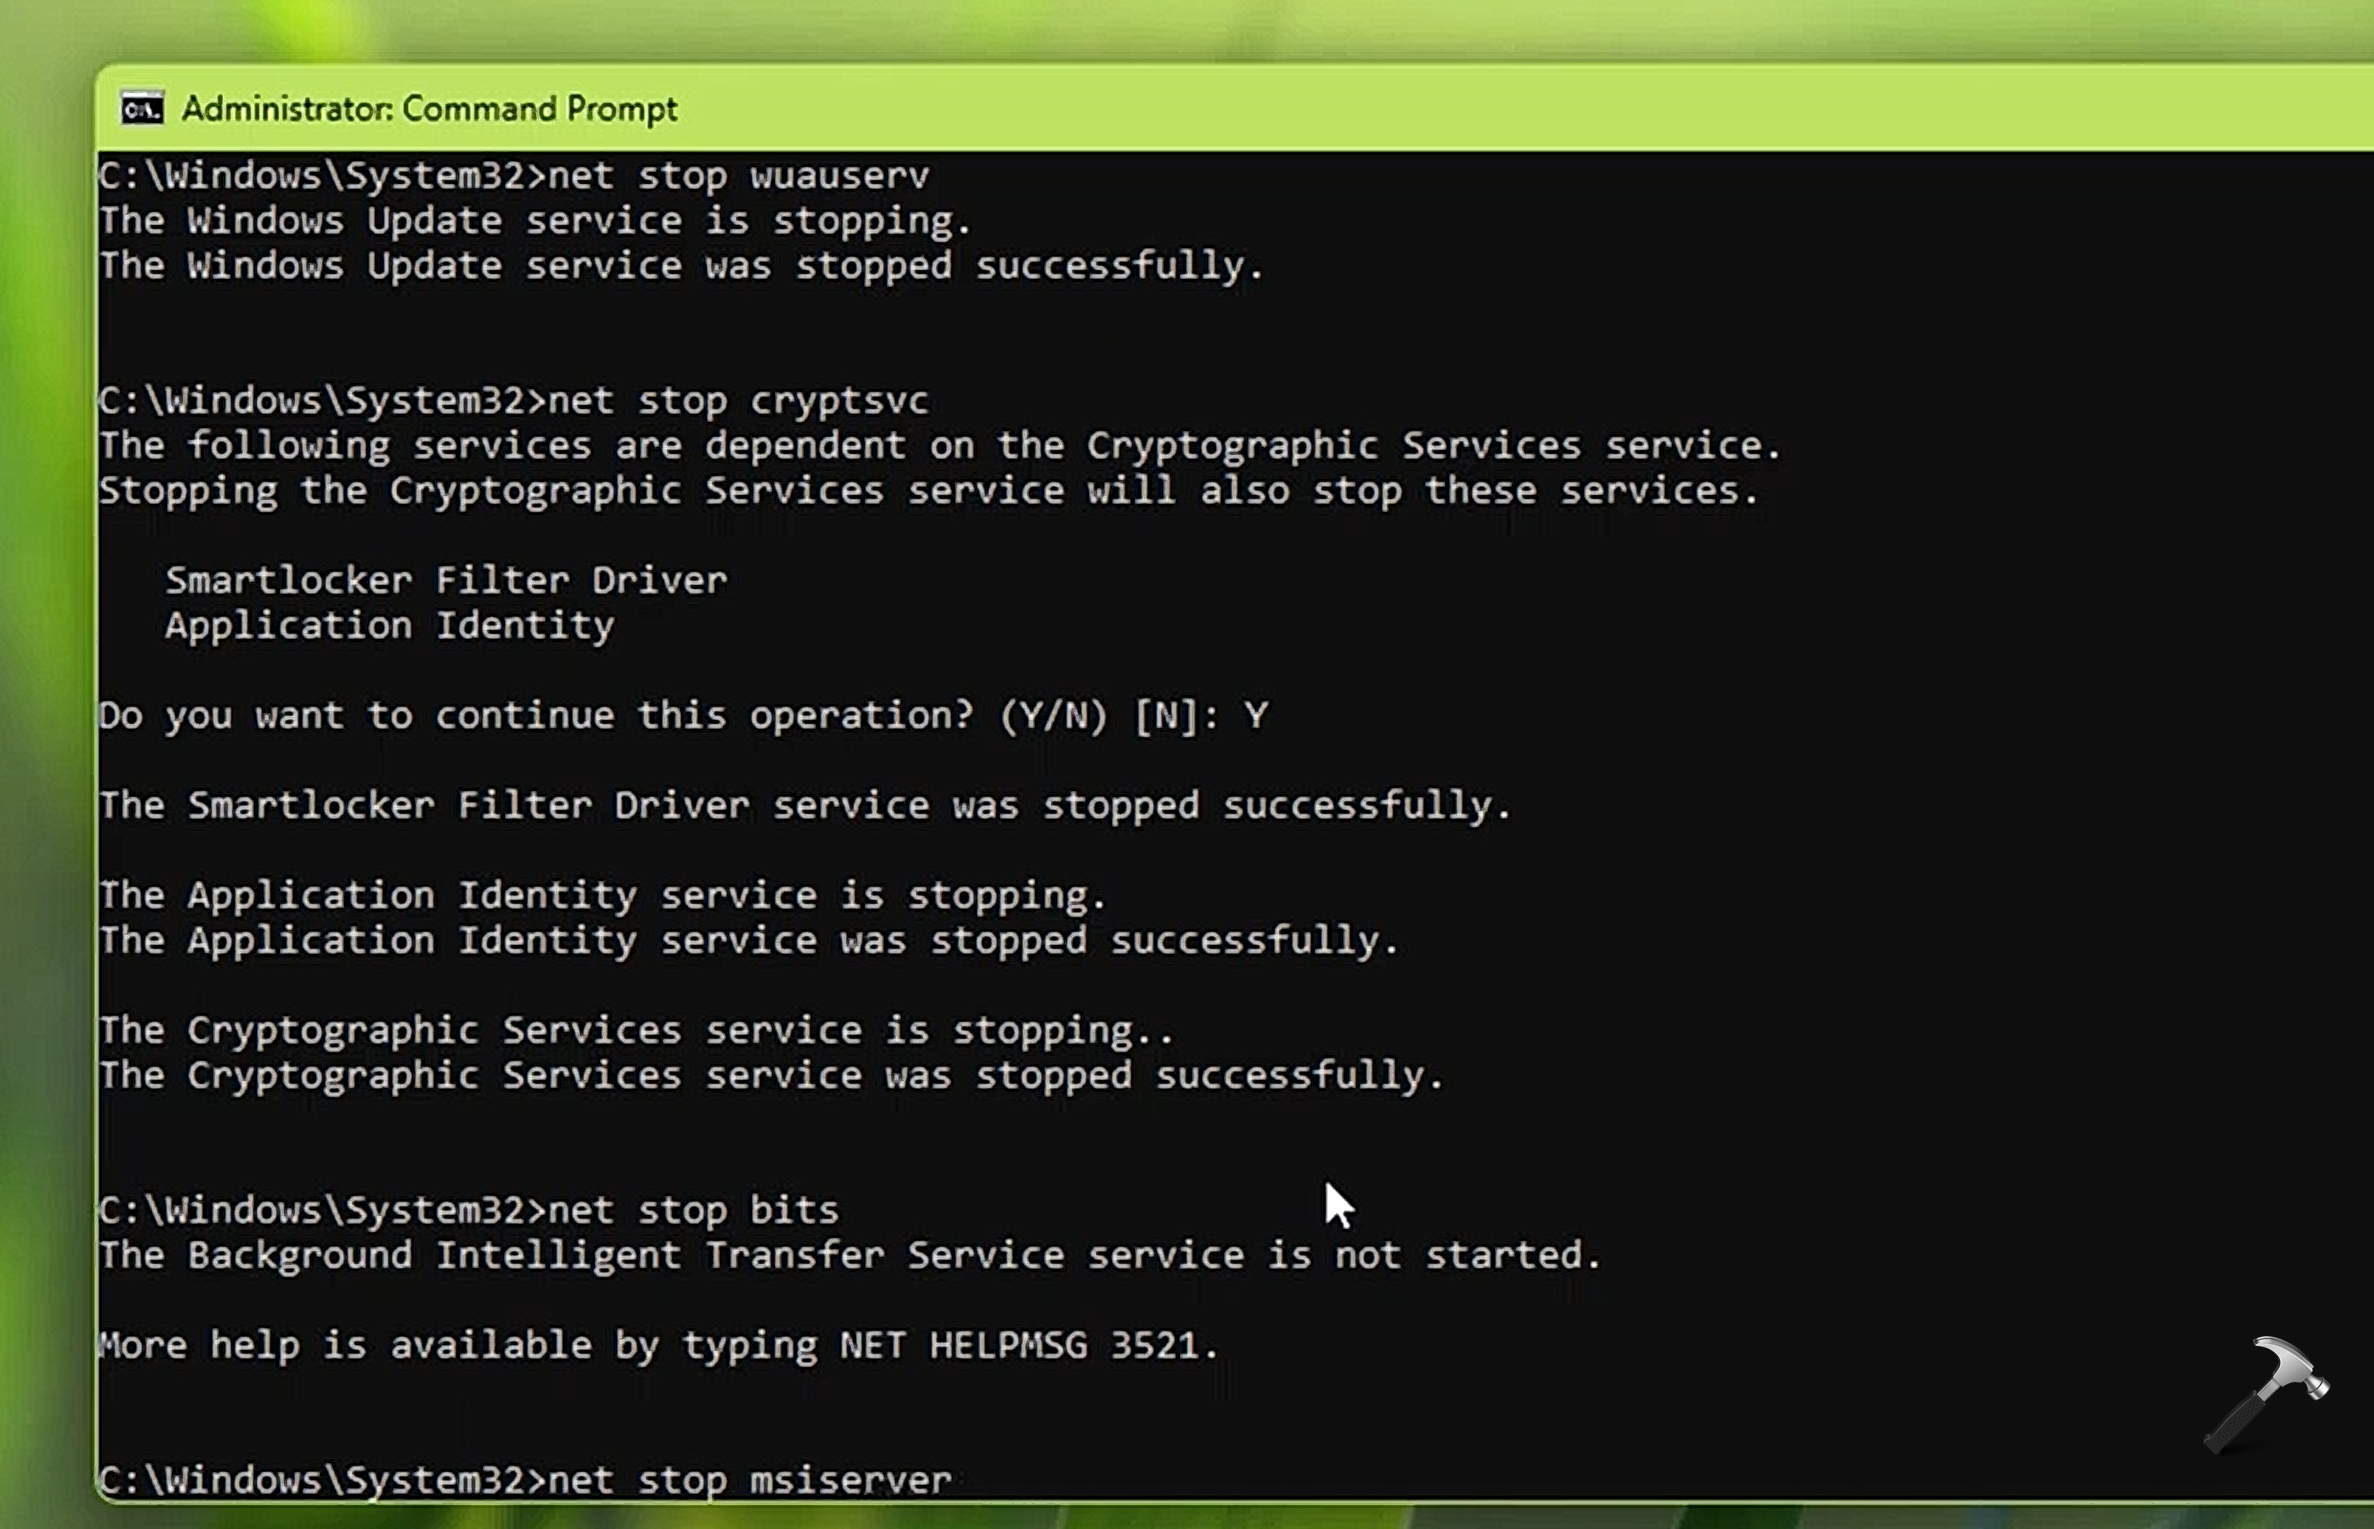Viewport: 2374px width, 1529px height.
Task: Click 'Windows Update service was stopped successfully' line
Action: (680, 266)
